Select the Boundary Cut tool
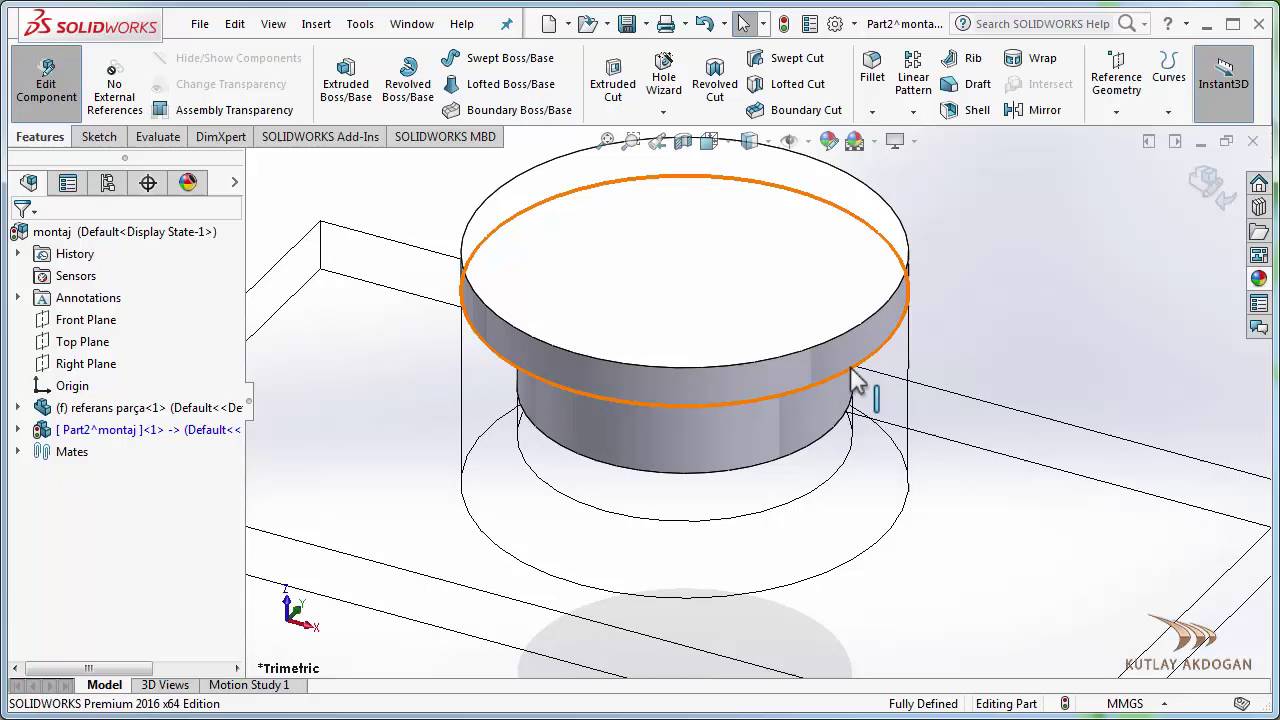The height and width of the screenshot is (720, 1280). click(x=794, y=110)
